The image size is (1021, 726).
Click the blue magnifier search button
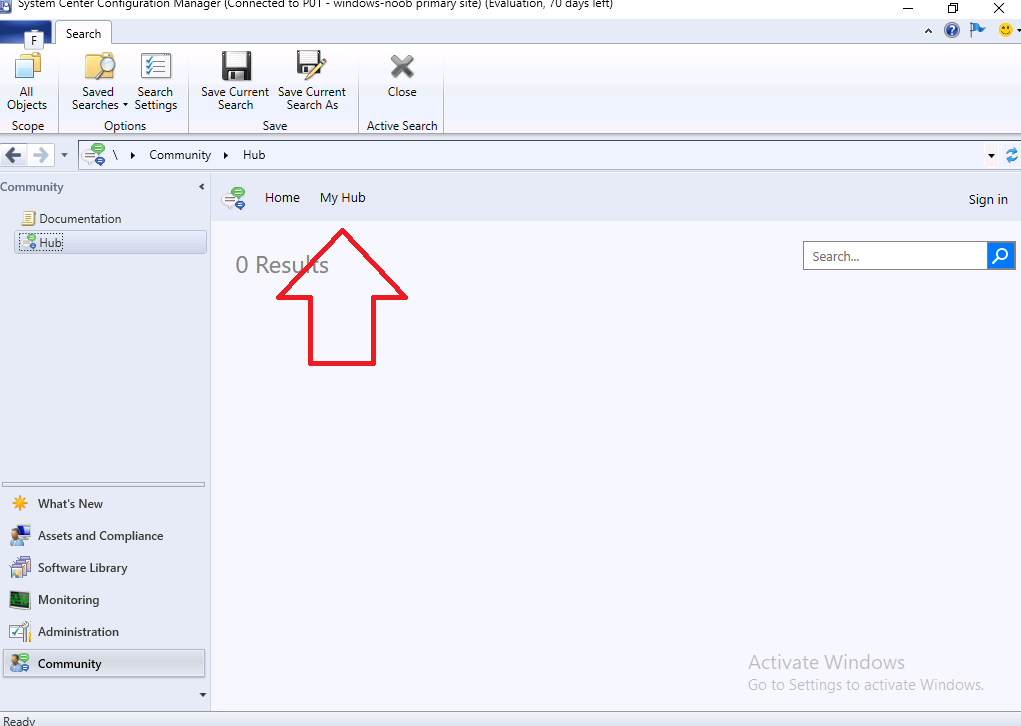[x=1001, y=256]
